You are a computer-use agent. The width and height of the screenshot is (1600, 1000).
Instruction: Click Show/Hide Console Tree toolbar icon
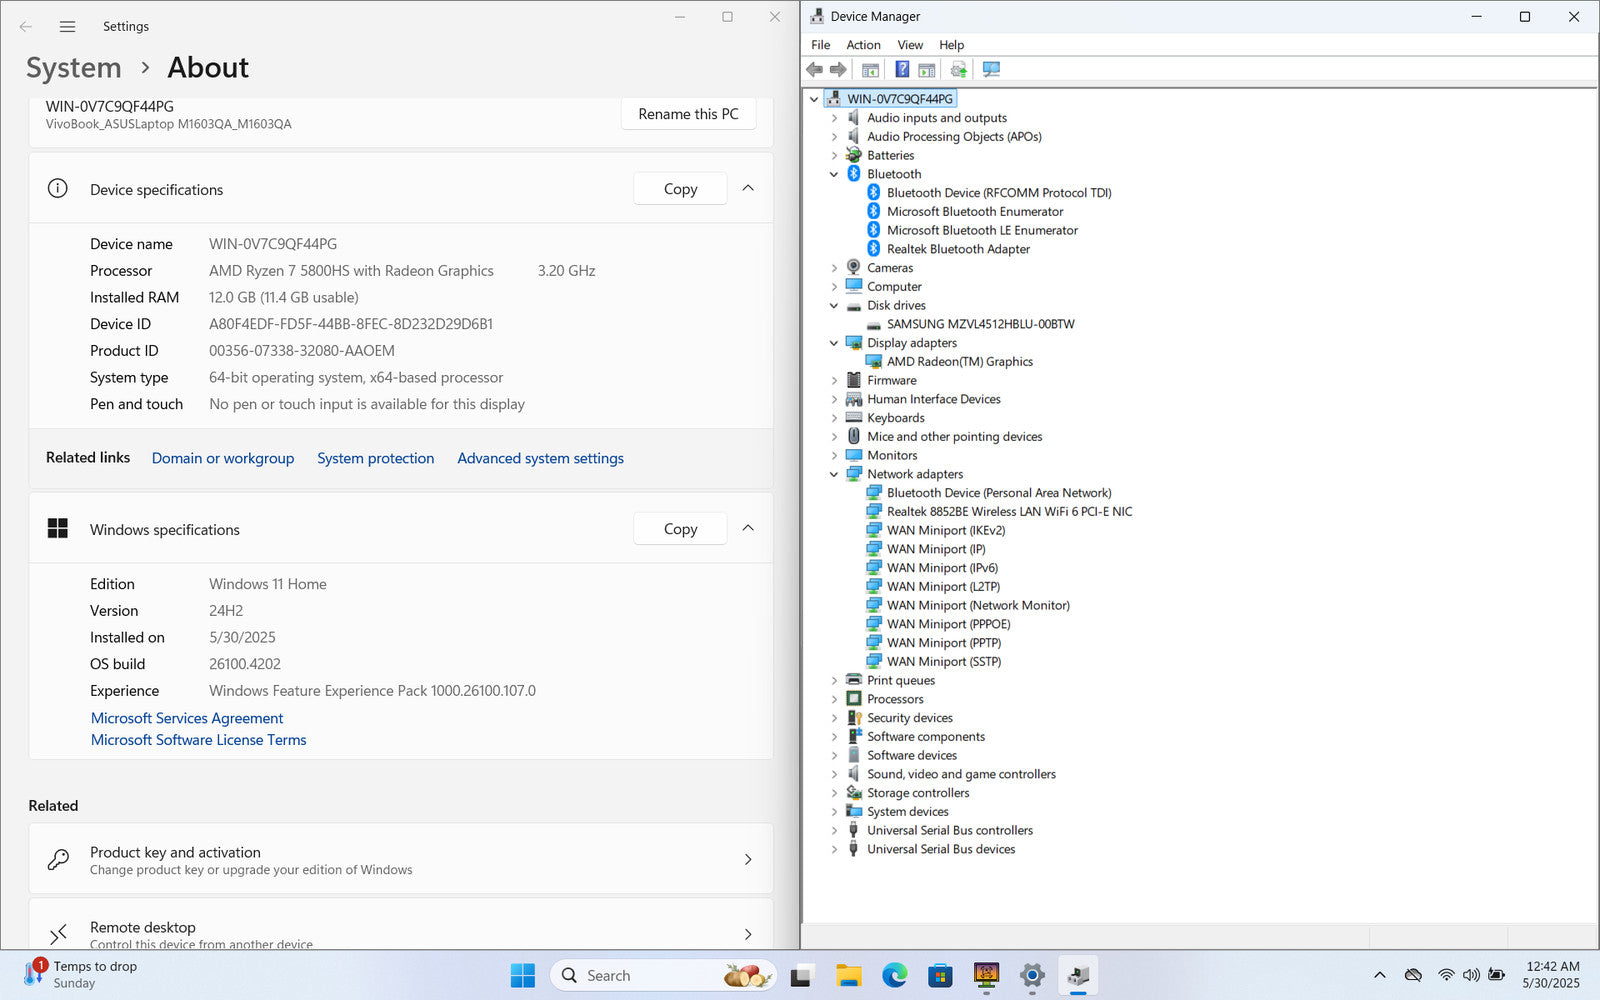[870, 69]
